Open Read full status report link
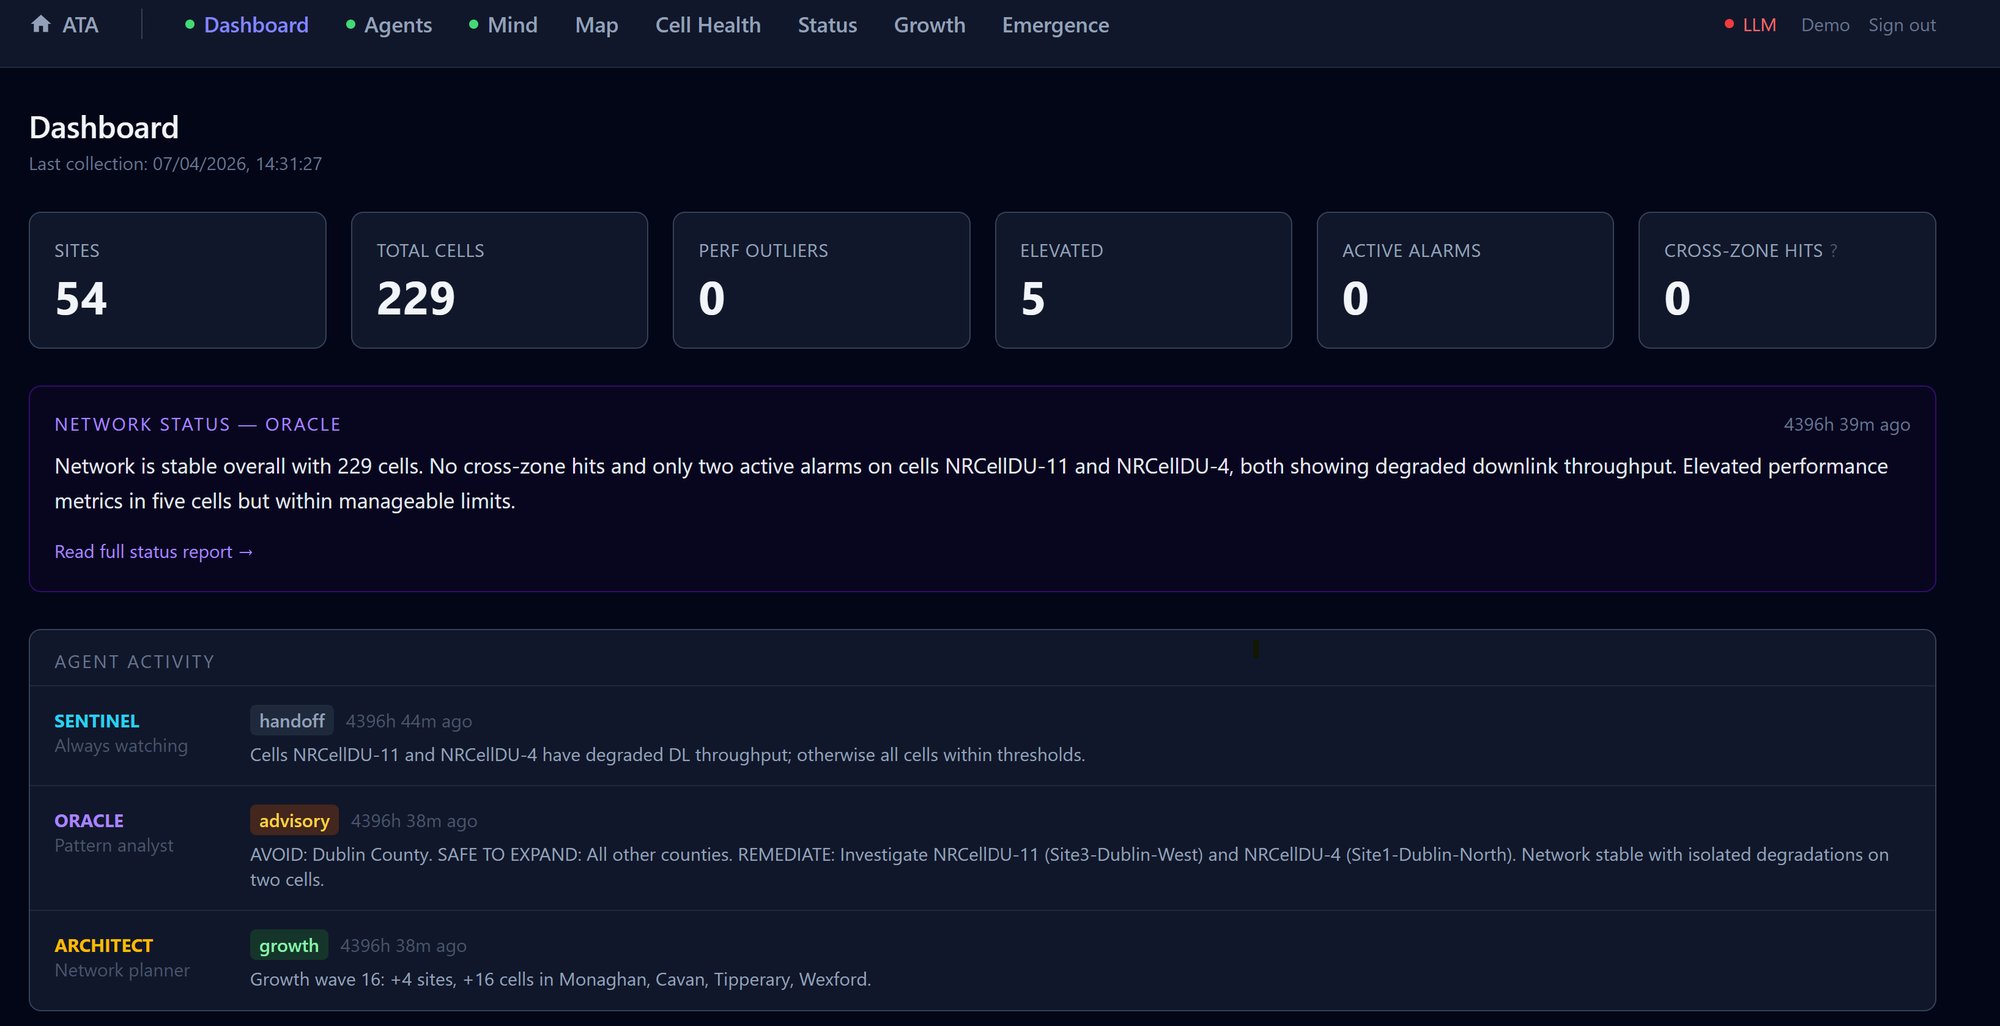 pos(154,552)
